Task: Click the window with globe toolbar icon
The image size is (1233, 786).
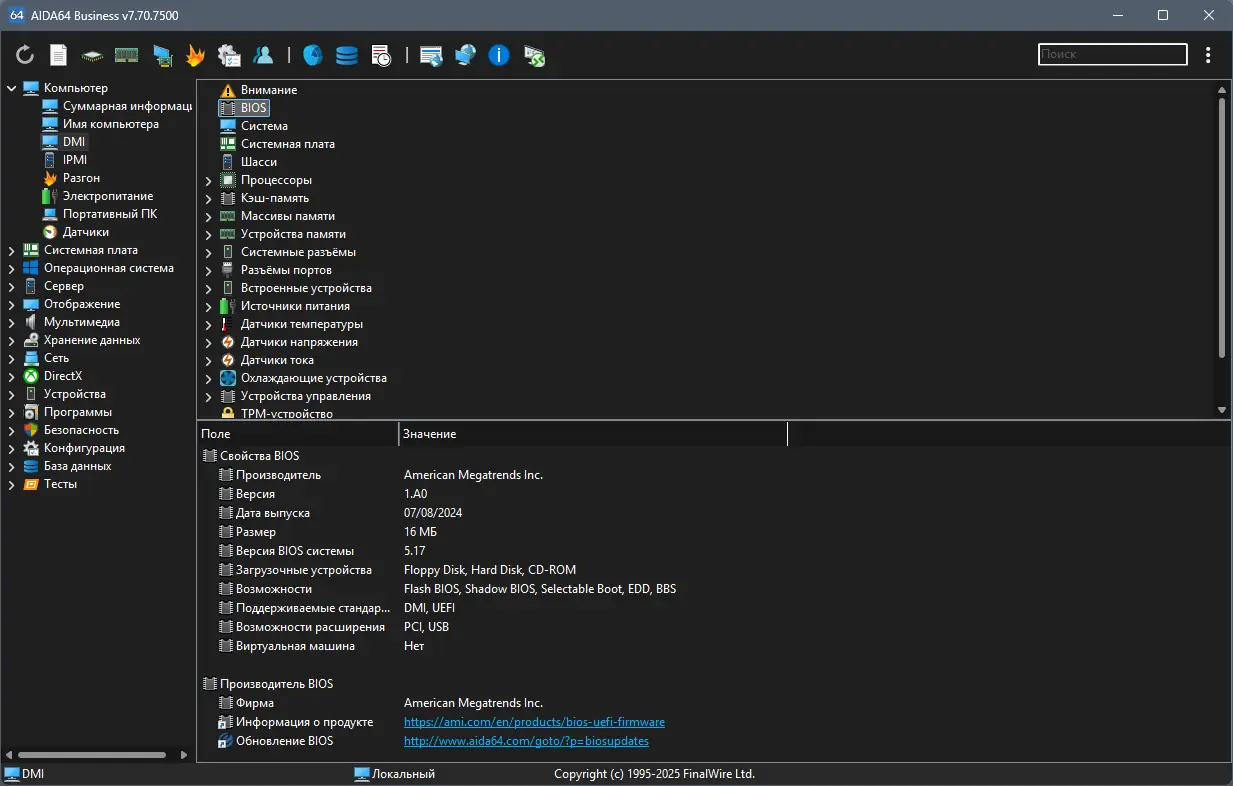Action: point(431,55)
